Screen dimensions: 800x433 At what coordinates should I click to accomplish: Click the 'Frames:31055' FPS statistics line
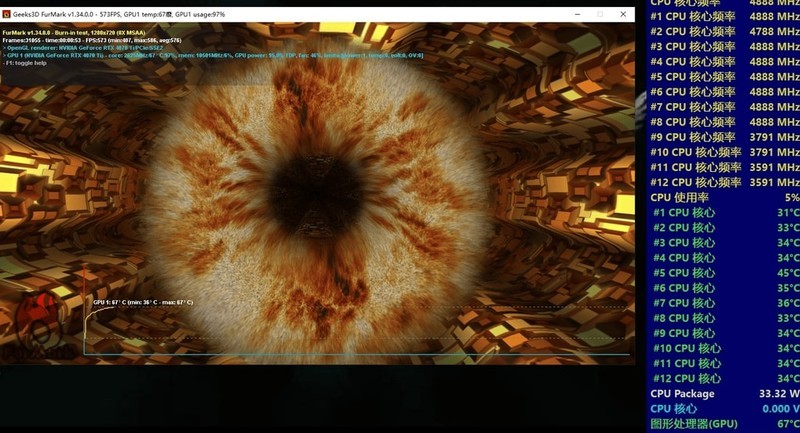(x=92, y=40)
